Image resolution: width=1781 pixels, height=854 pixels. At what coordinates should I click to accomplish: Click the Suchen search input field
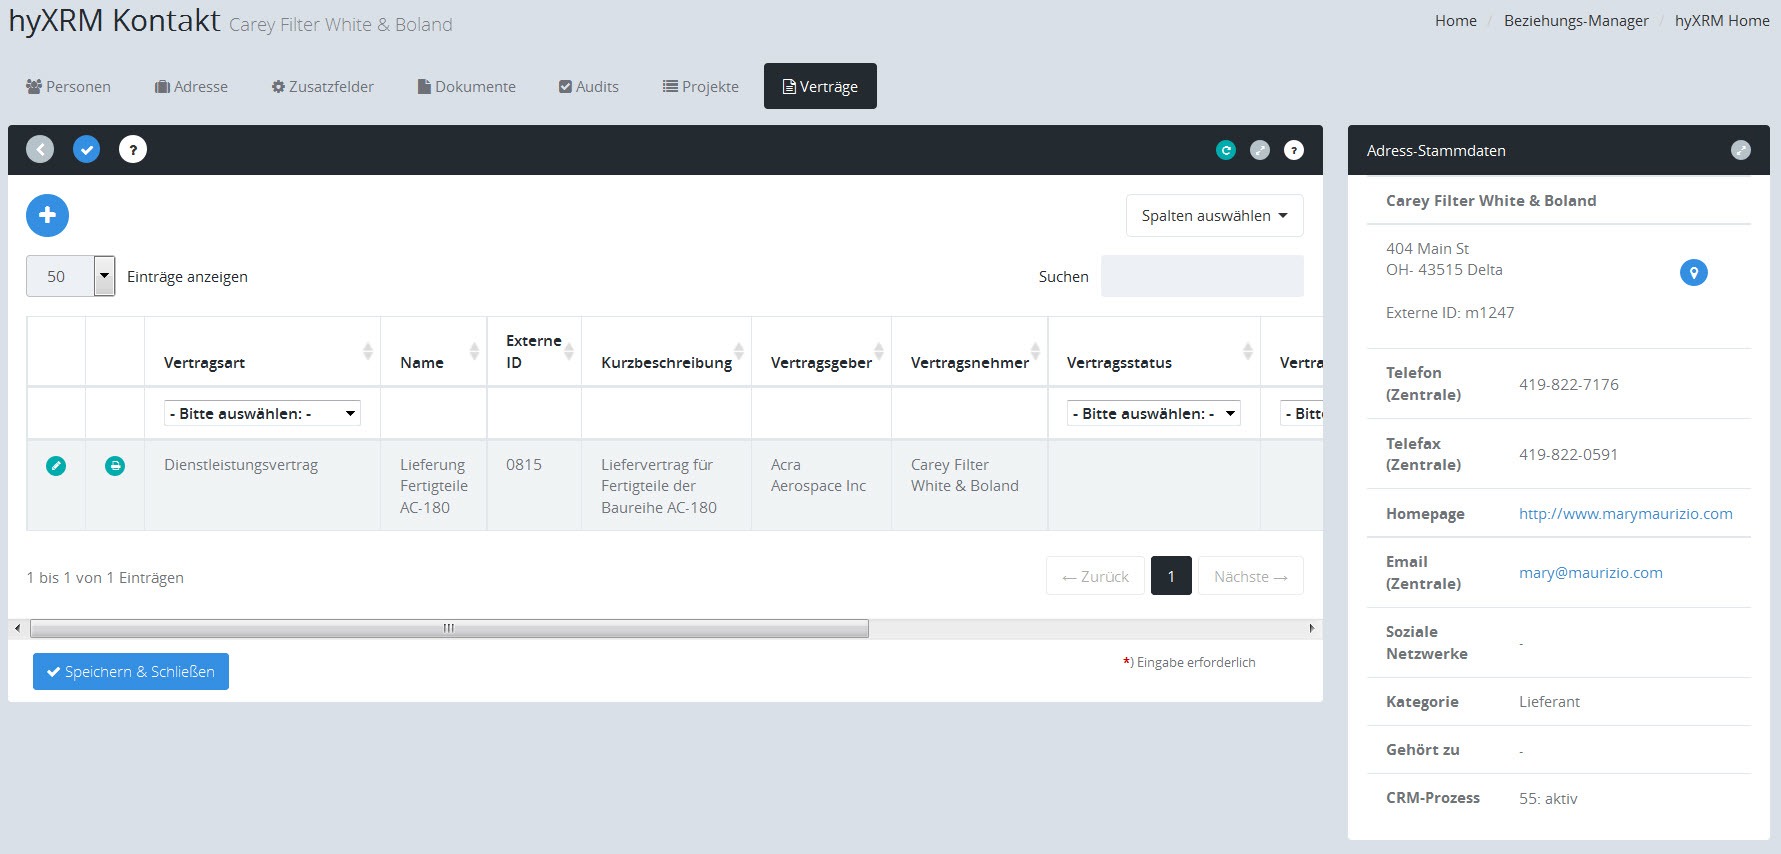pyautogui.click(x=1201, y=276)
